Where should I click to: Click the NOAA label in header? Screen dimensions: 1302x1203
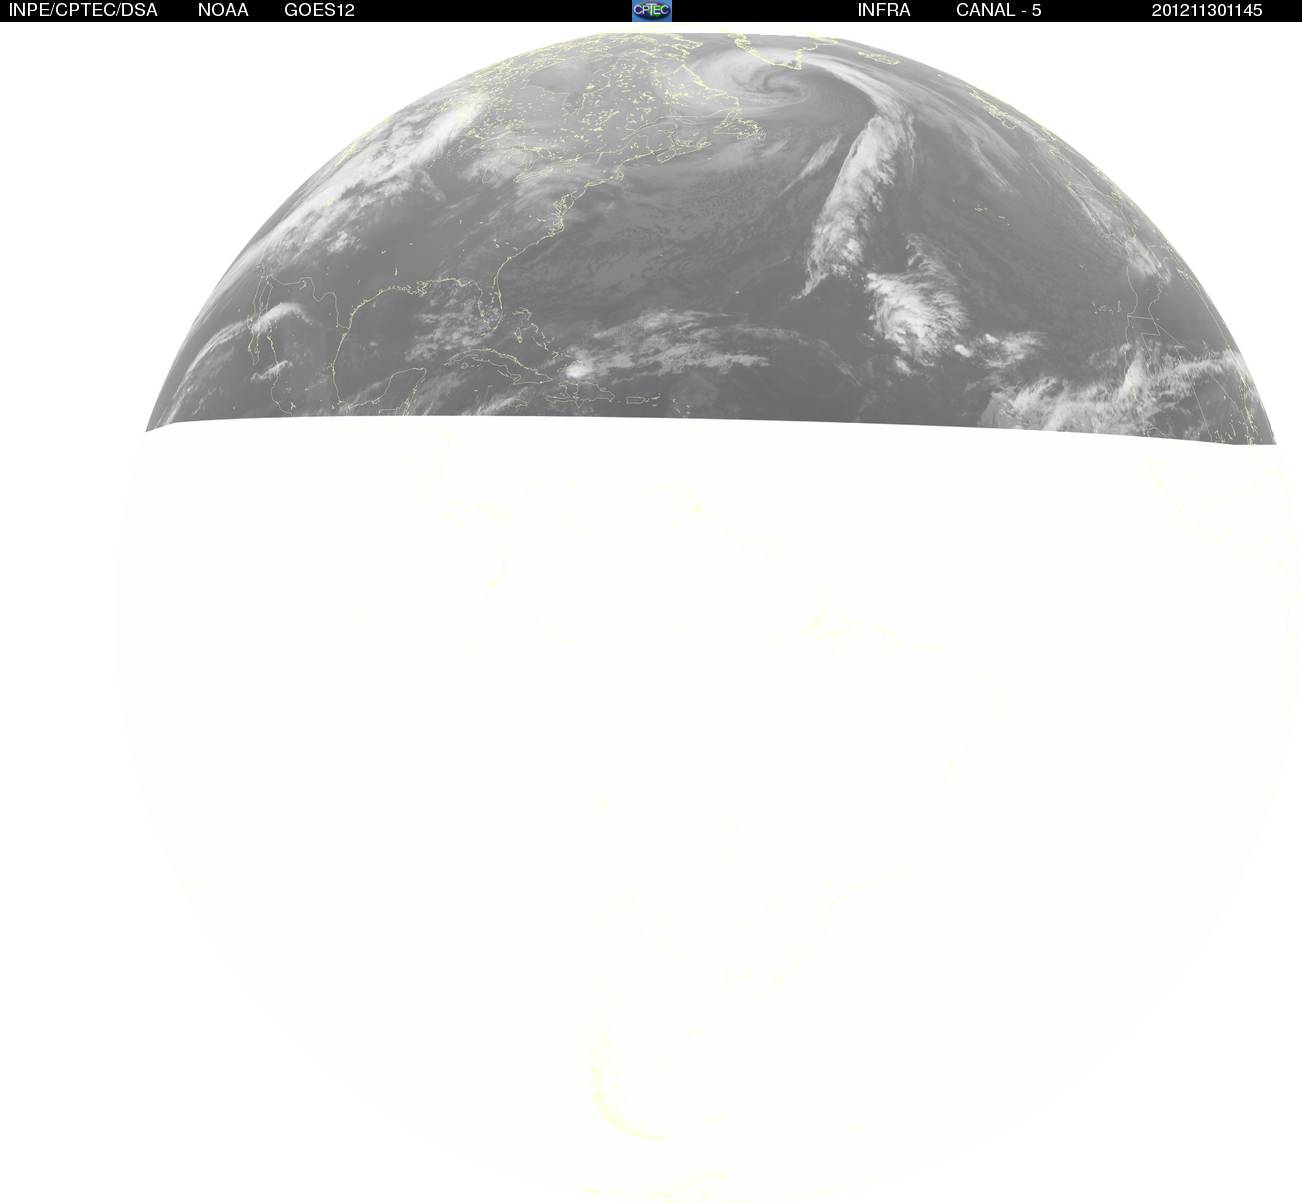tap(223, 11)
